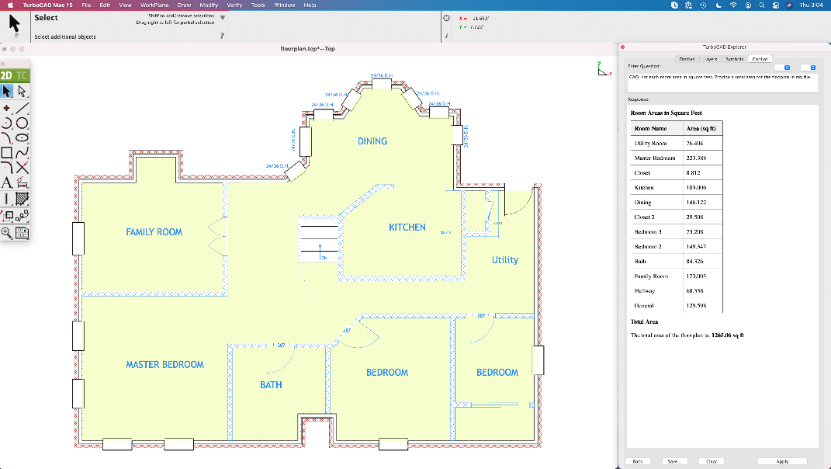Image resolution: width=831 pixels, height=469 pixels.
Task: Click the info 'i' icon beside coordinates
Action: (447, 36)
